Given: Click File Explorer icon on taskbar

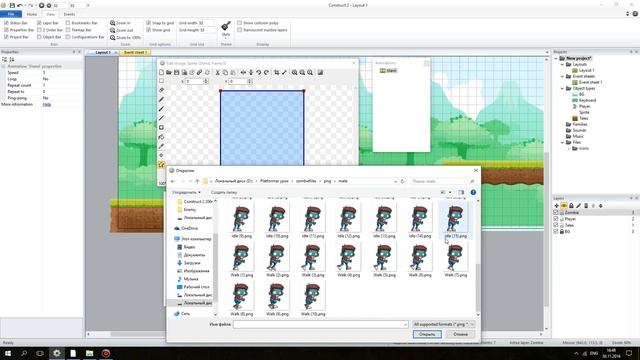Looking at the screenshot, I should 89,353.
